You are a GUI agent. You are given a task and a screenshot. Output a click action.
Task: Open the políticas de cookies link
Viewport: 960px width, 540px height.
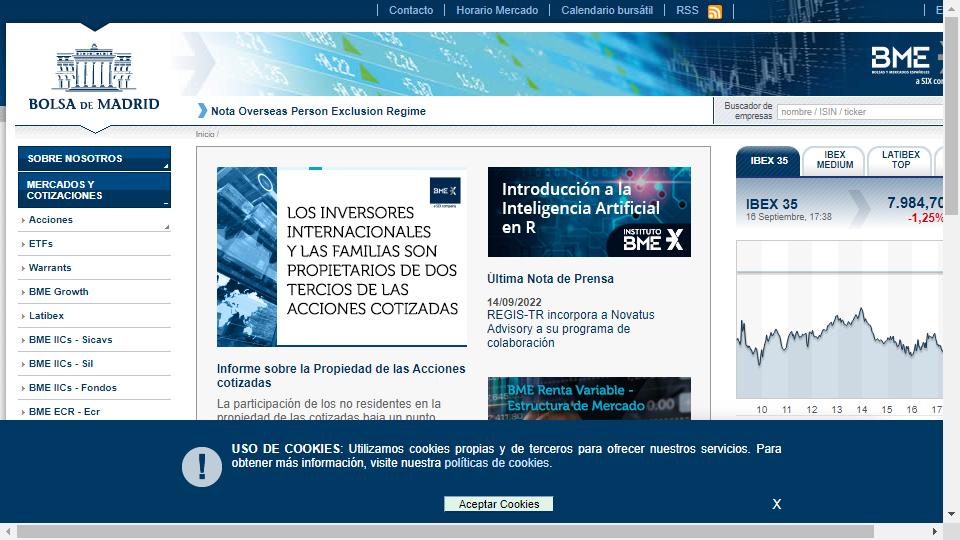pyautogui.click(x=497, y=463)
